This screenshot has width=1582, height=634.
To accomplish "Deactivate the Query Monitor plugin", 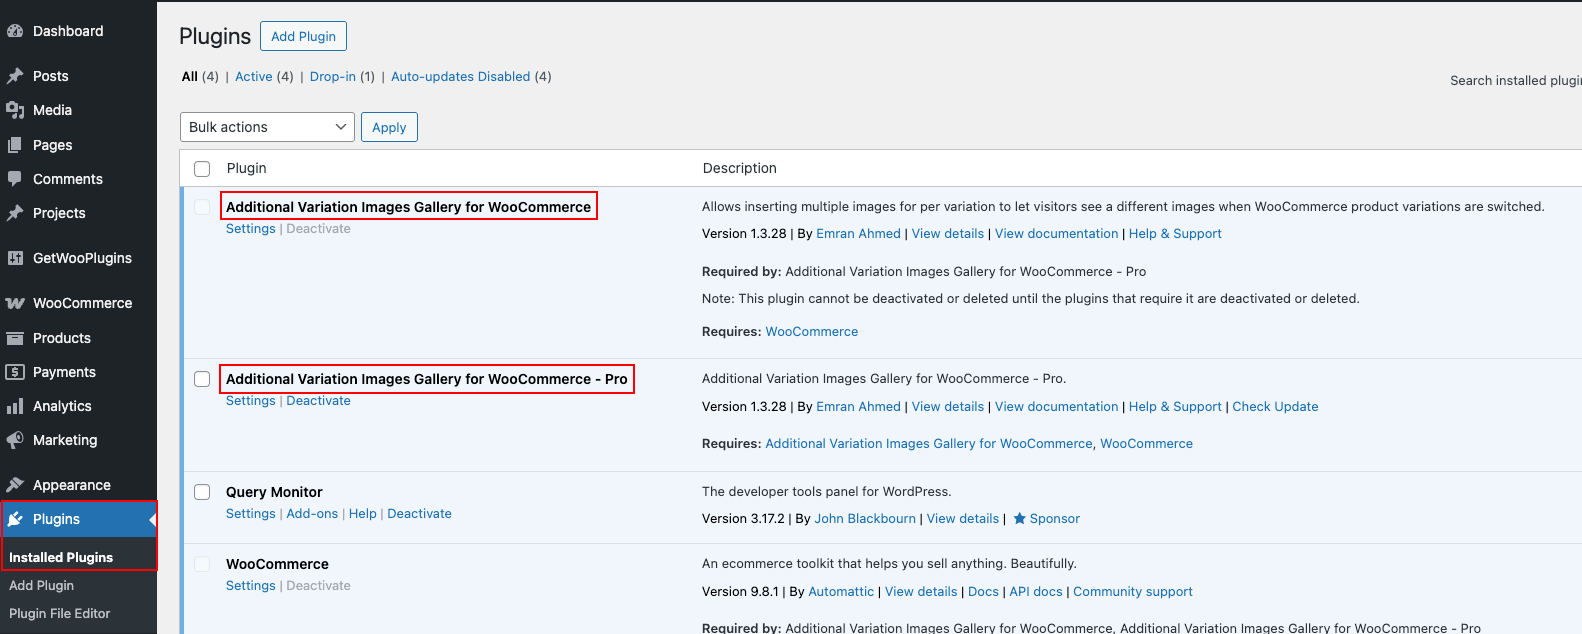I will pyautogui.click(x=419, y=514).
